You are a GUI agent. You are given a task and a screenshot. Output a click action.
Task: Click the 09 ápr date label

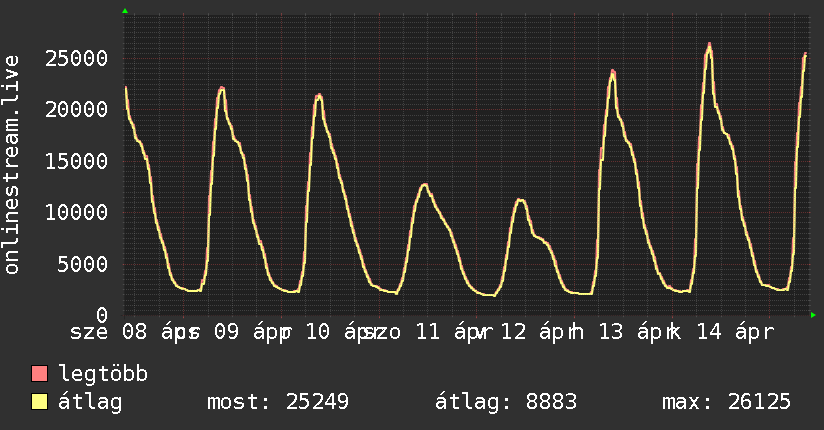coord(253,332)
